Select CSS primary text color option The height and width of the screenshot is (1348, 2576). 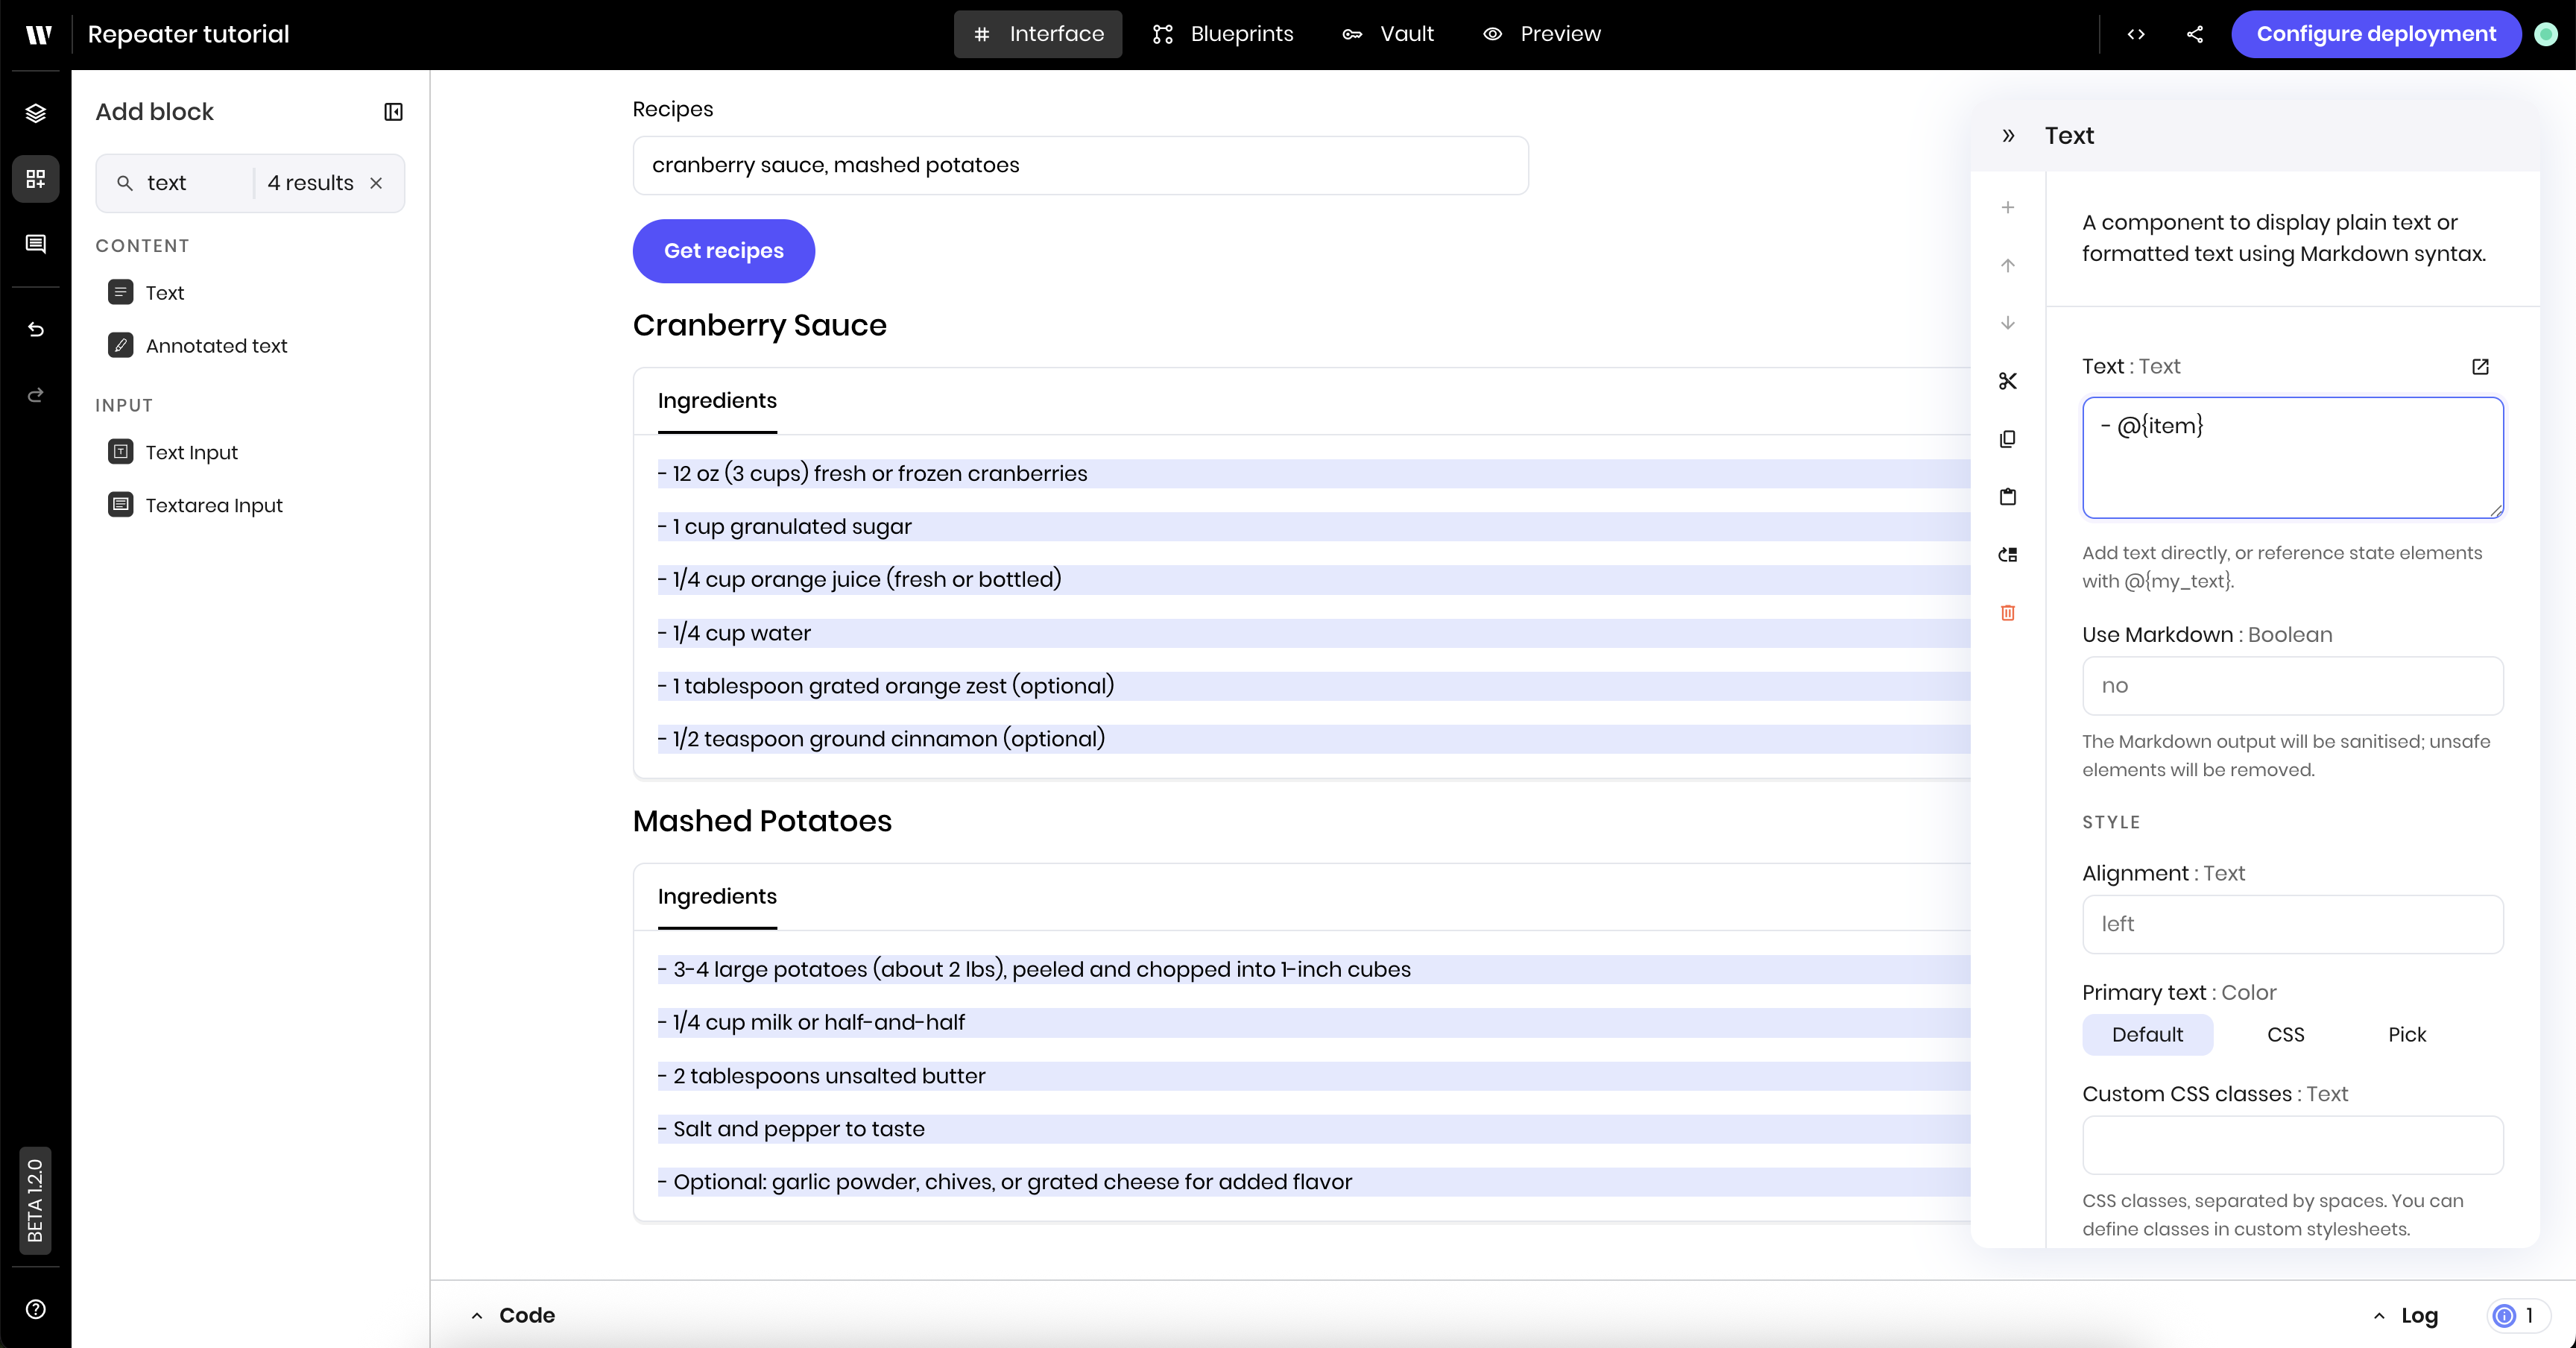coord(2285,1035)
